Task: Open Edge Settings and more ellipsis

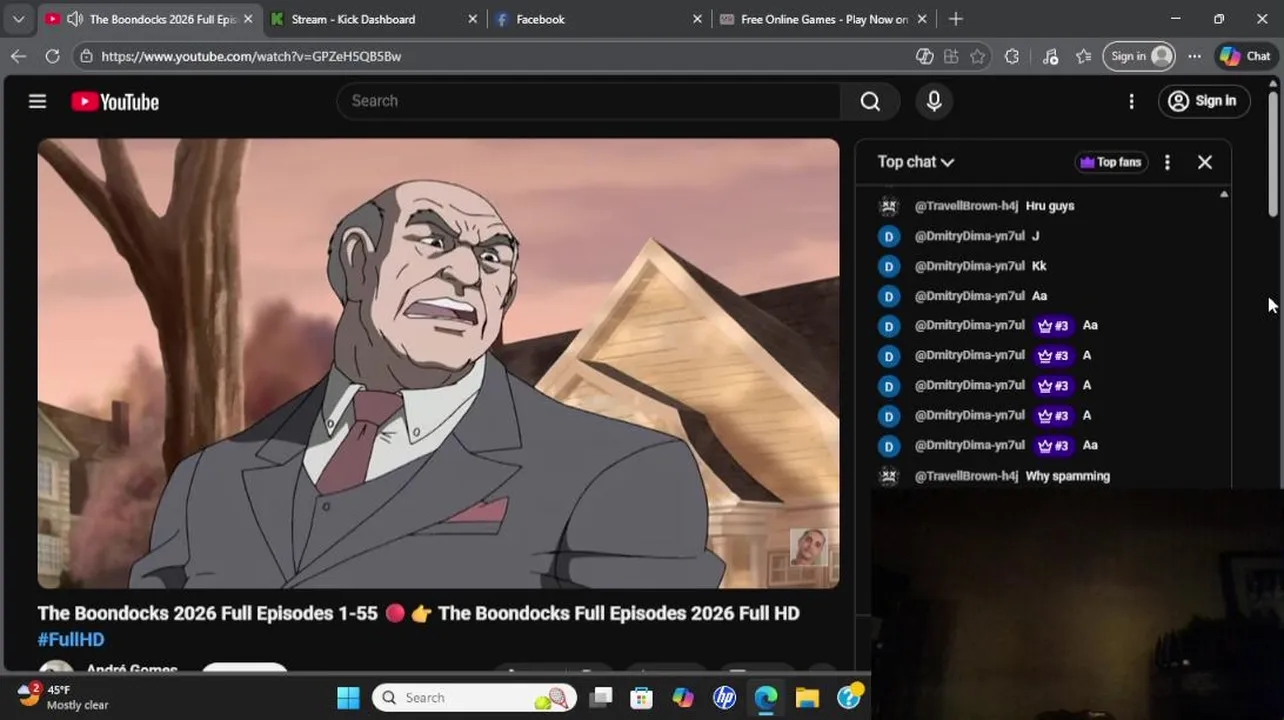Action: click(1194, 56)
